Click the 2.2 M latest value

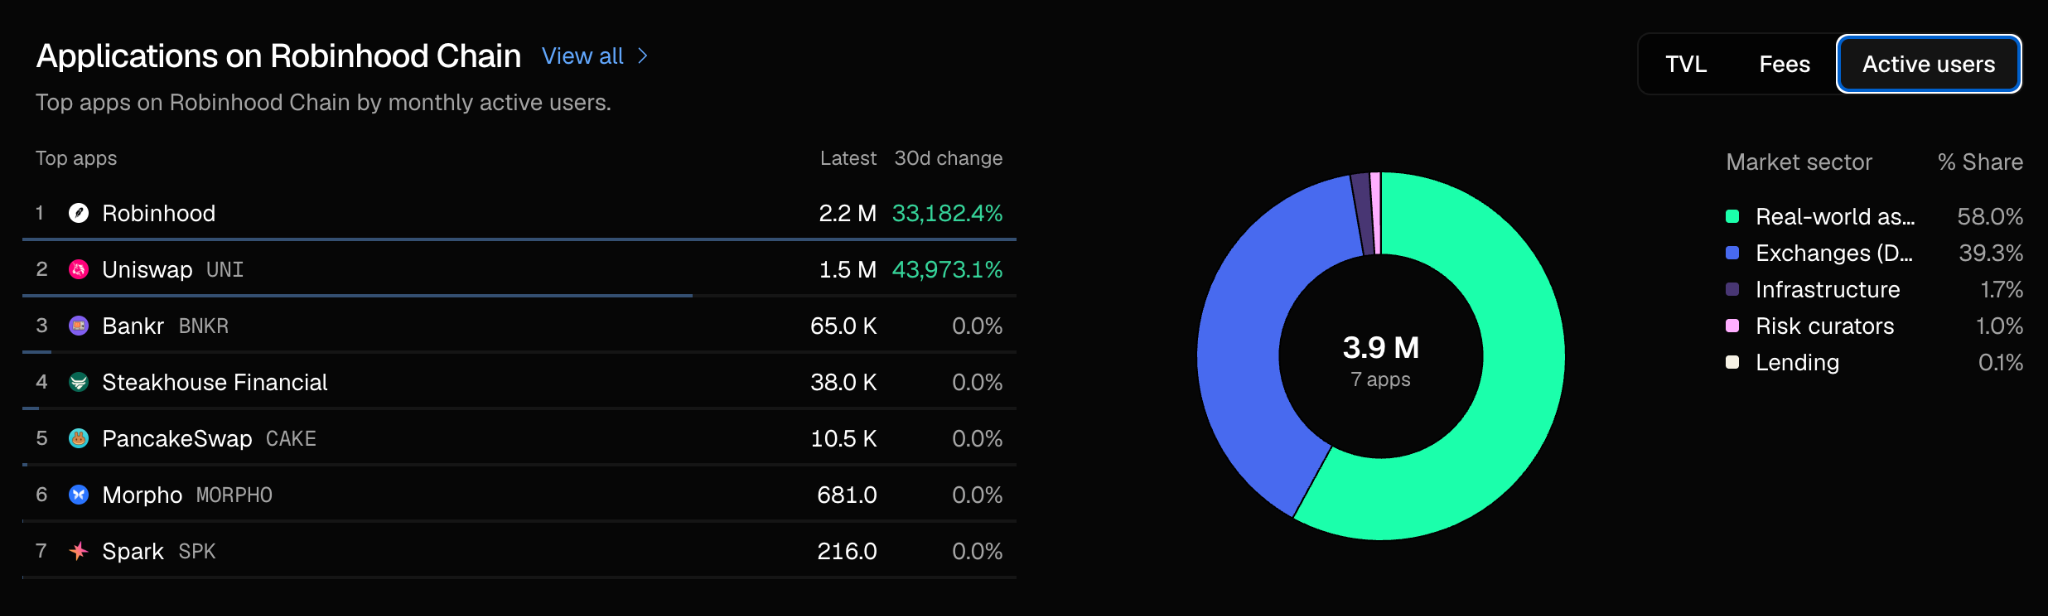pyautogui.click(x=848, y=213)
